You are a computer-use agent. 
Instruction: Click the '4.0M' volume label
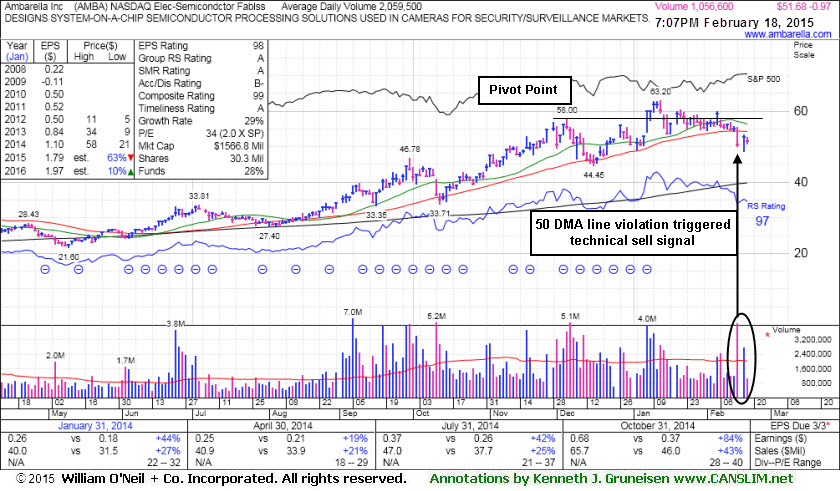pyautogui.click(x=647, y=319)
